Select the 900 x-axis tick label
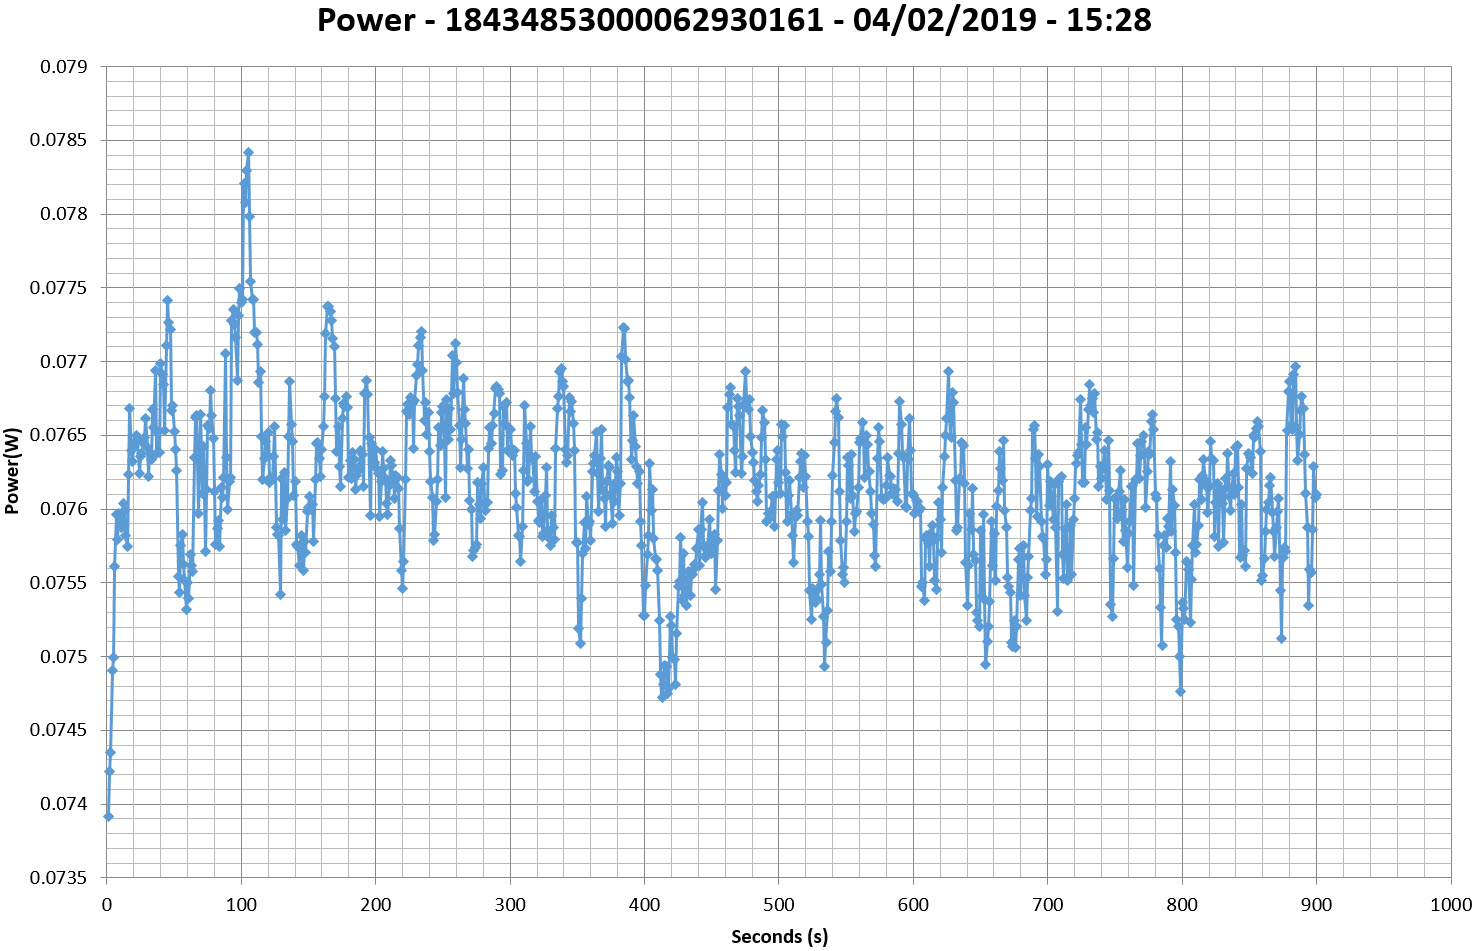Viewport: 1478px width, 951px height. 1316,905
